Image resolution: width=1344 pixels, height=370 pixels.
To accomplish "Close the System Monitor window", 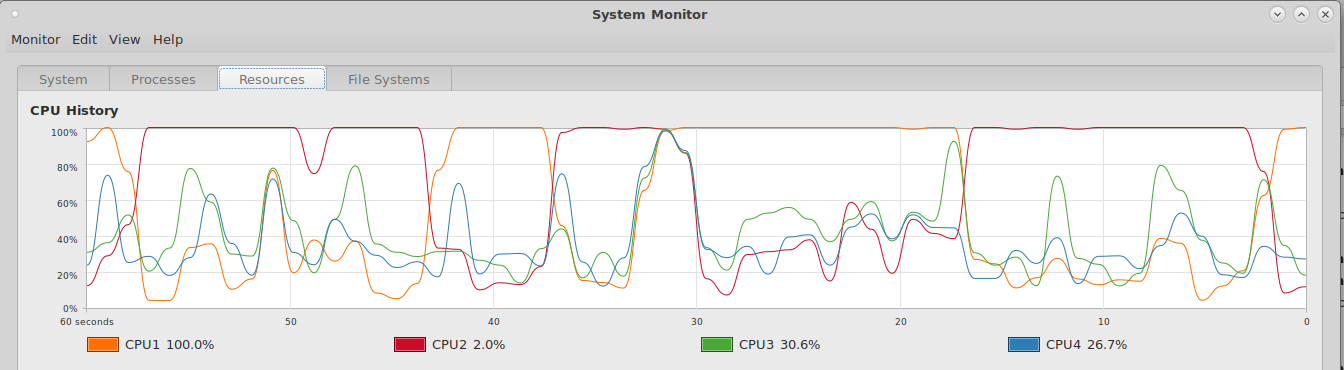I will point(1324,14).
